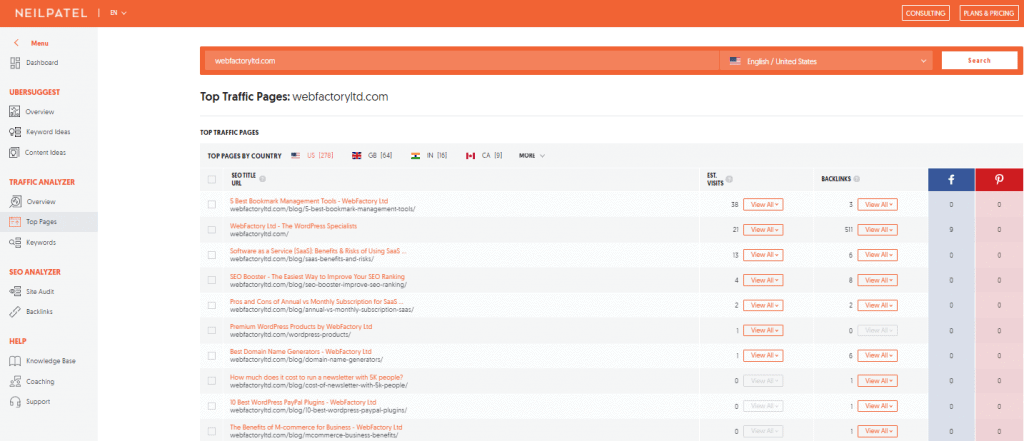Click the Site Audit icon
This screenshot has height=441, width=1024.
[x=15, y=291]
